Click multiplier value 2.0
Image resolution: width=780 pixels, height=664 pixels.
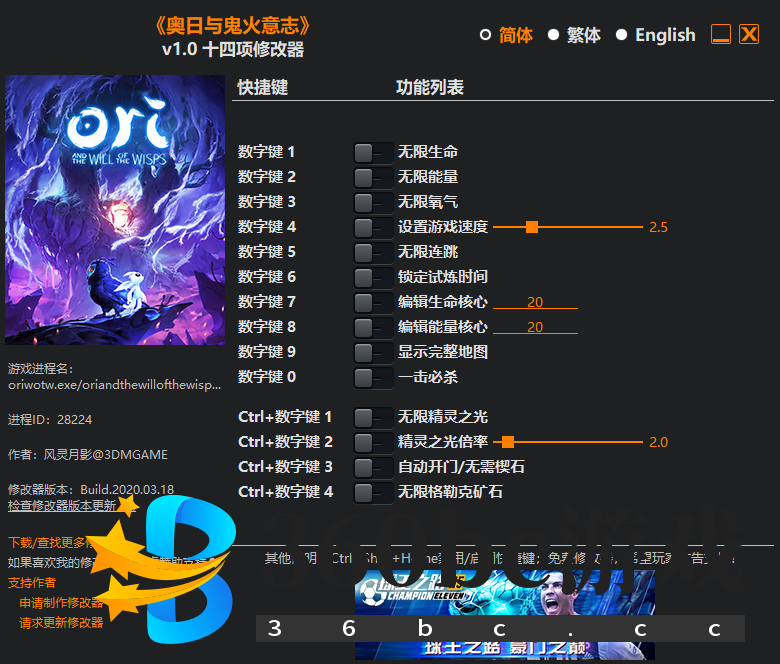tap(658, 442)
